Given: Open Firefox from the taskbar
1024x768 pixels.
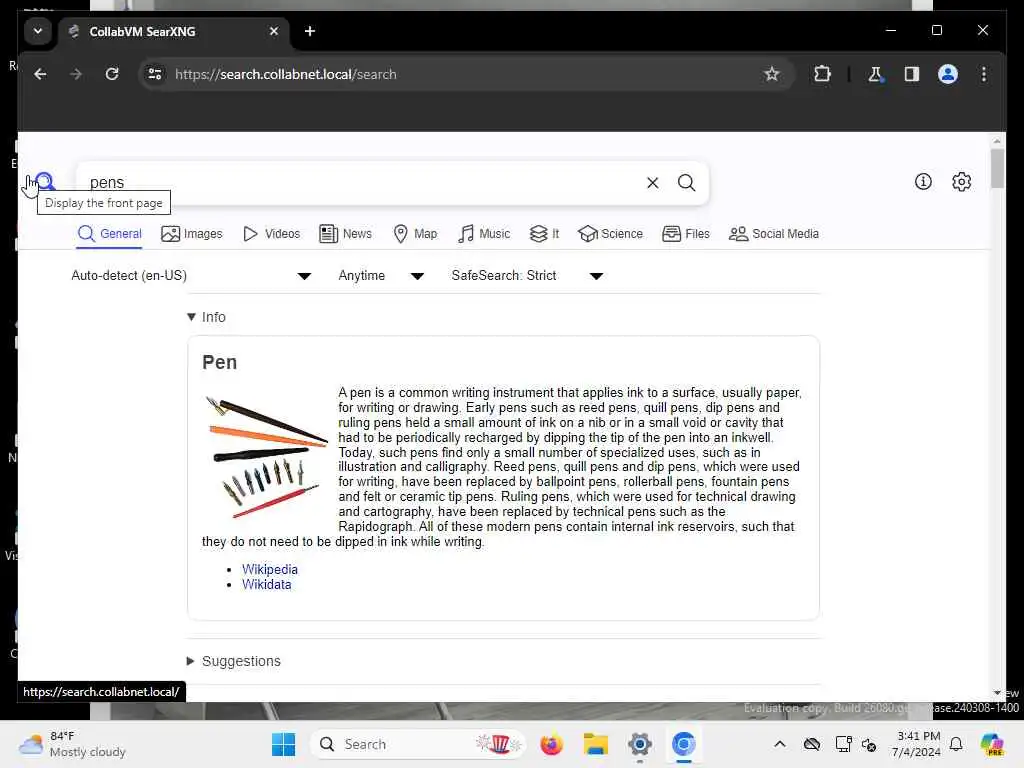Looking at the screenshot, I should [552, 744].
